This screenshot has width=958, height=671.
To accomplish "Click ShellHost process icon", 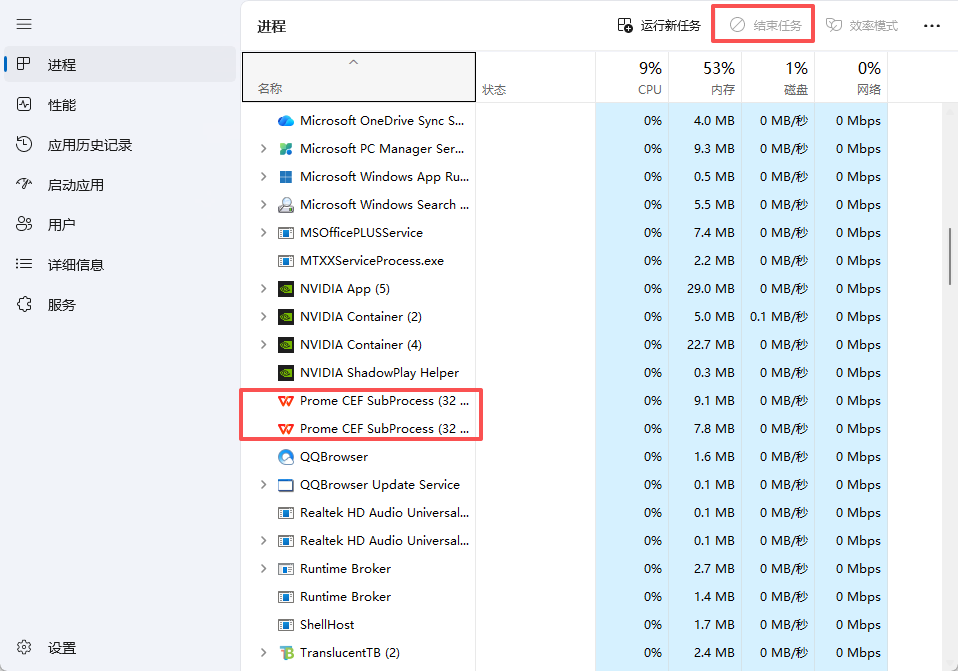I will click(x=285, y=625).
